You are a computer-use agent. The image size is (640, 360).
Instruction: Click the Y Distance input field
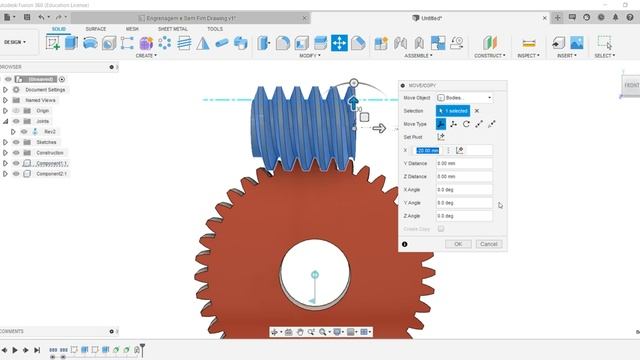coord(464,163)
